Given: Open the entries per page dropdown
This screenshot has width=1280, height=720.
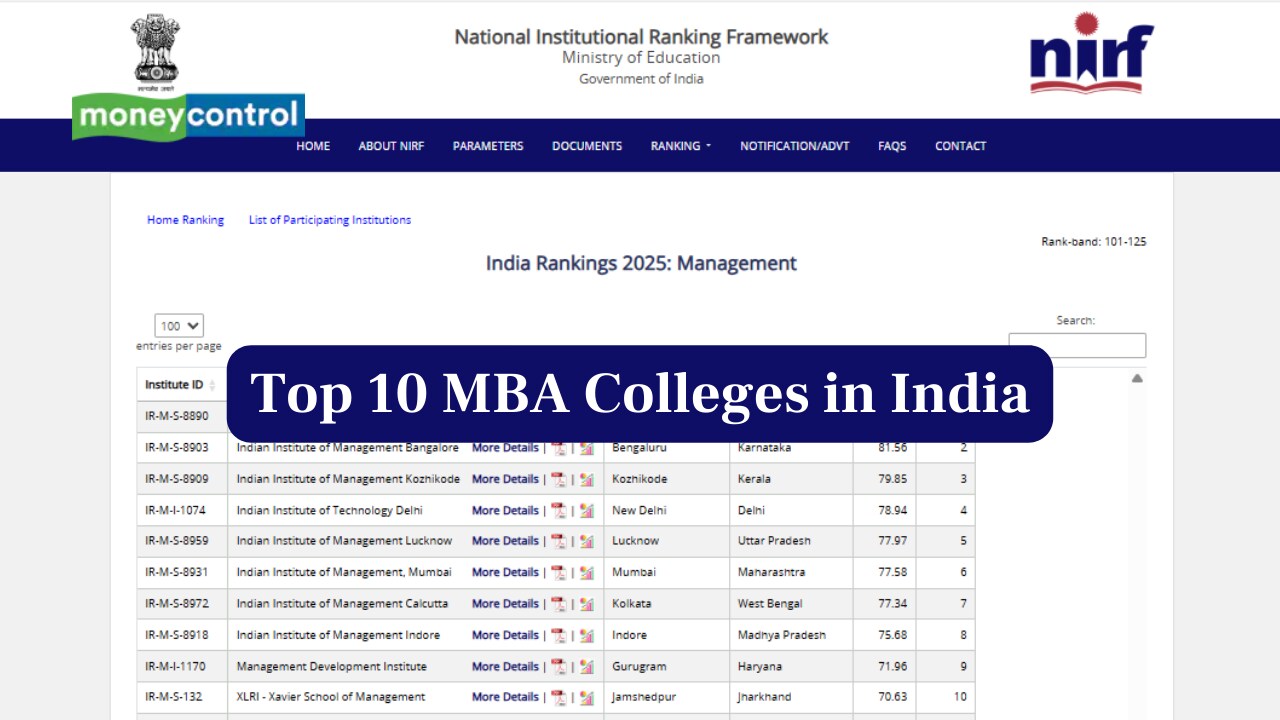Looking at the screenshot, I should (179, 326).
